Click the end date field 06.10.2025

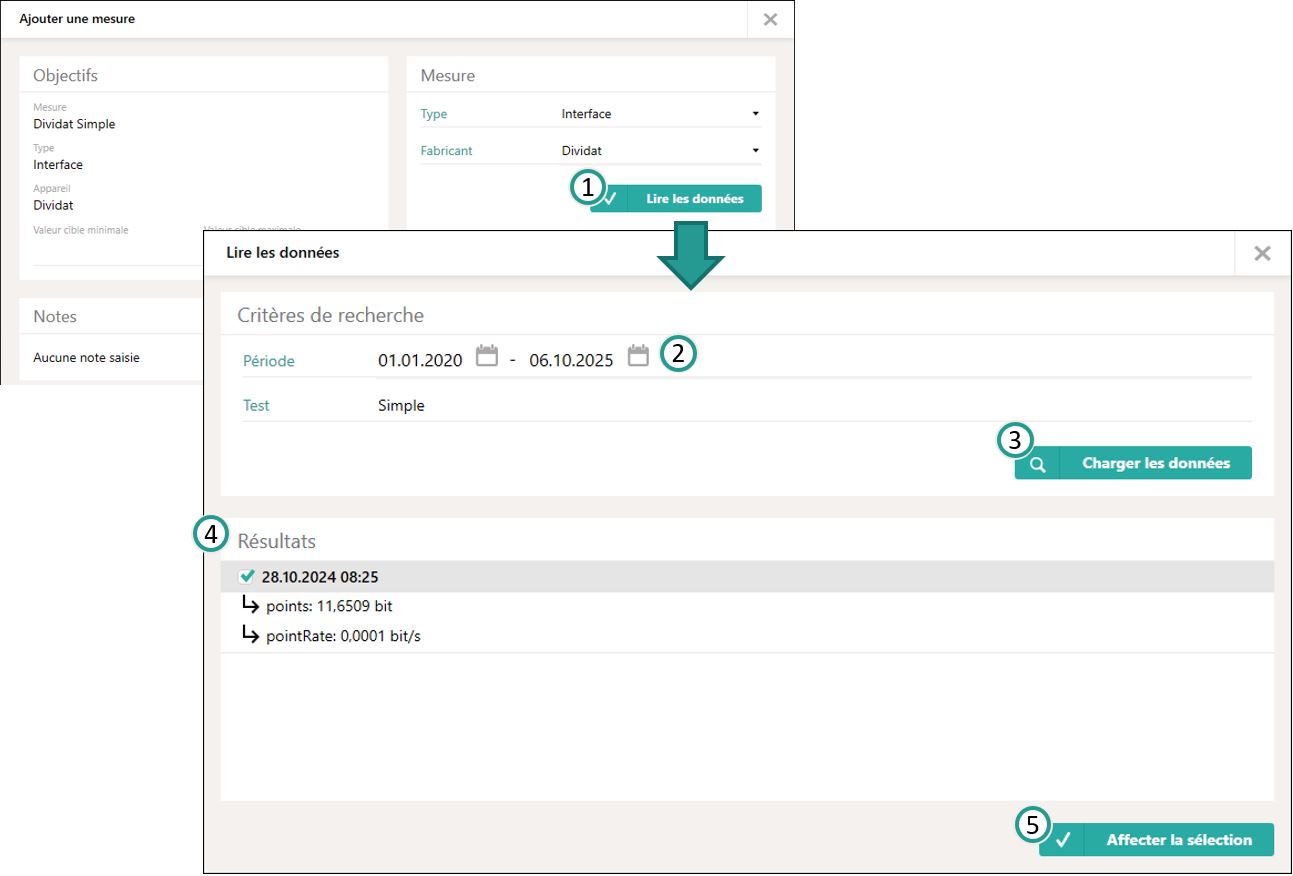[571, 361]
